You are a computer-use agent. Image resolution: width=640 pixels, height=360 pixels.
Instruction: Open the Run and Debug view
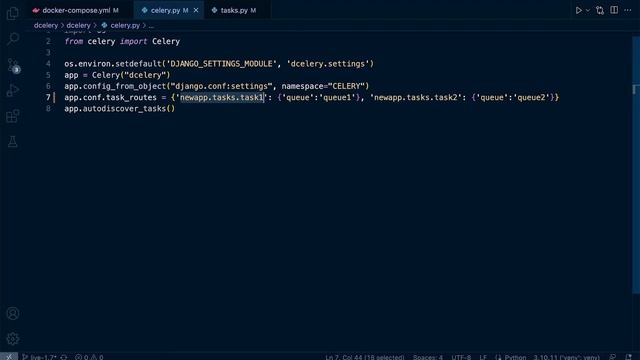coord(13,91)
